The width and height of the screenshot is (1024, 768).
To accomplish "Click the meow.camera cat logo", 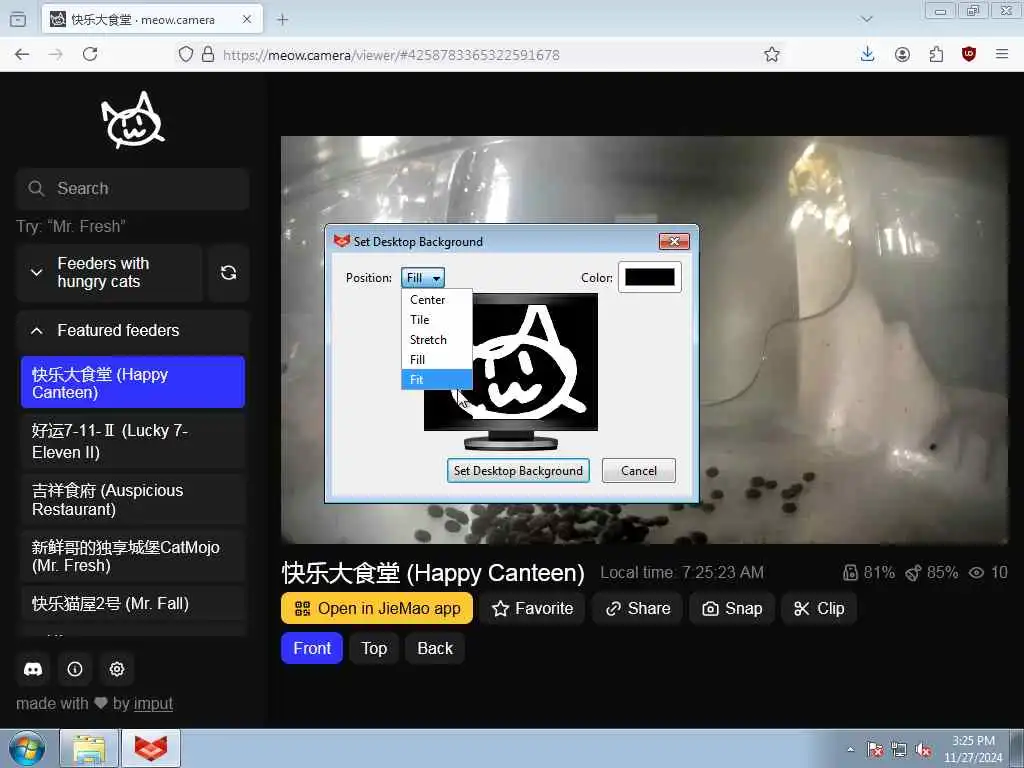I will (x=133, y=120).
